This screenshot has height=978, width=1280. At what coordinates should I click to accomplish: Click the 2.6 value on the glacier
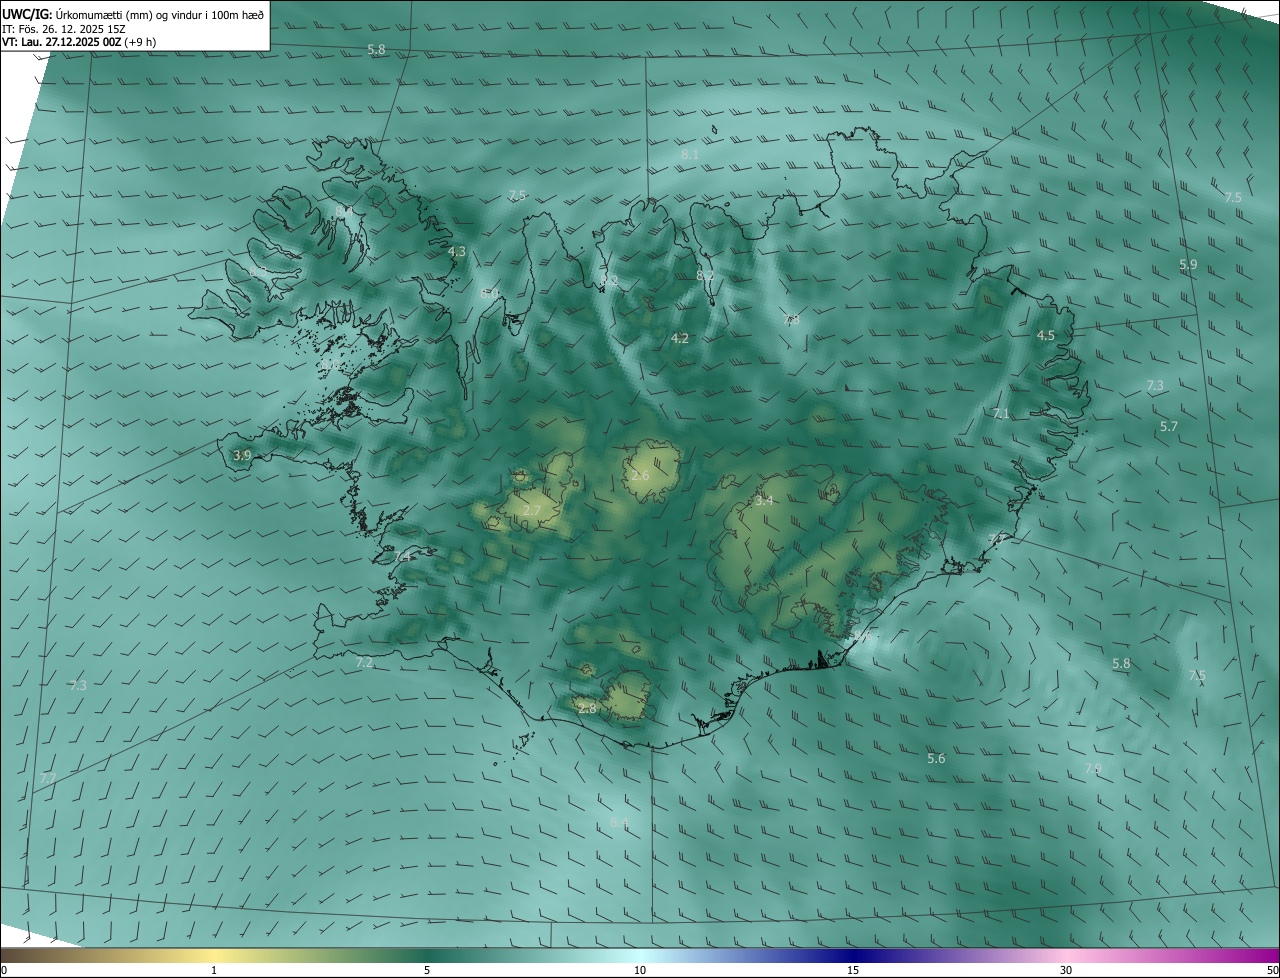(x=640, y=475)
